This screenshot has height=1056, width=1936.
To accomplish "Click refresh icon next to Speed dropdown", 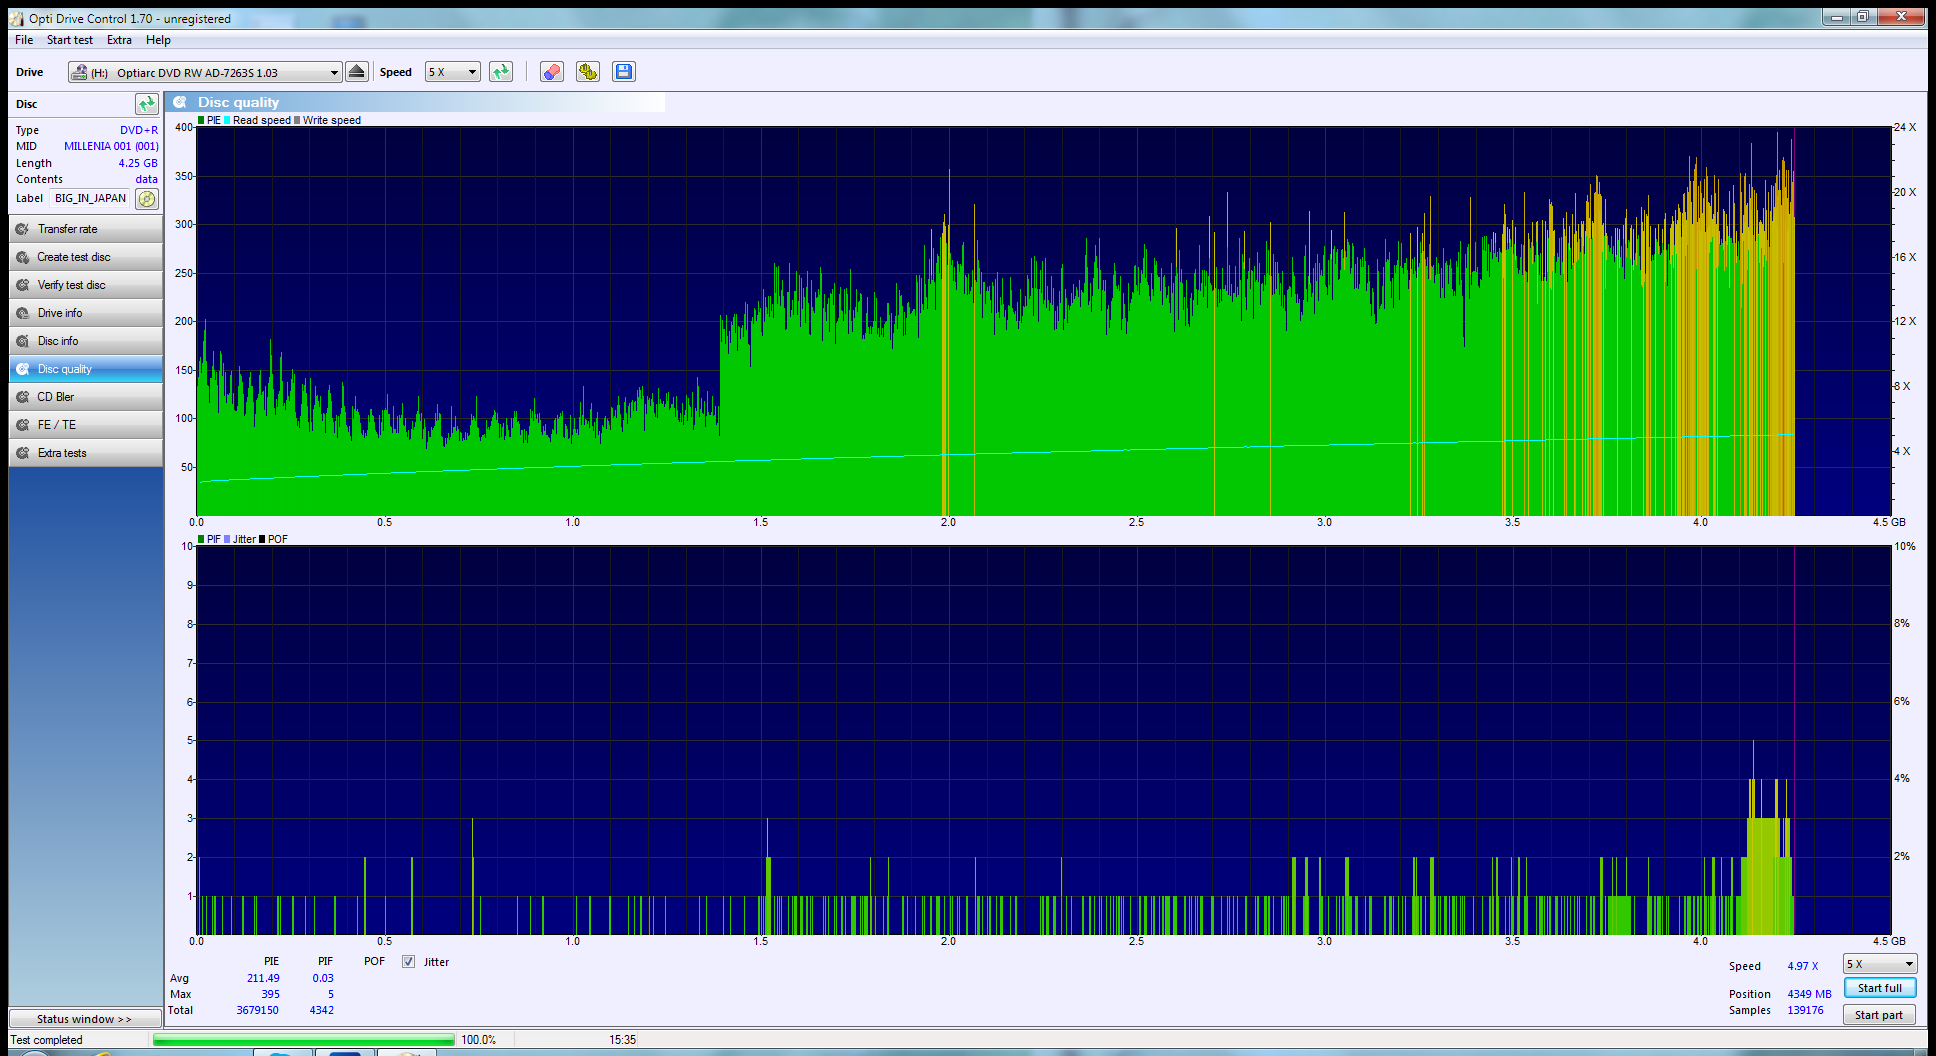I will [x=501, y=72].
